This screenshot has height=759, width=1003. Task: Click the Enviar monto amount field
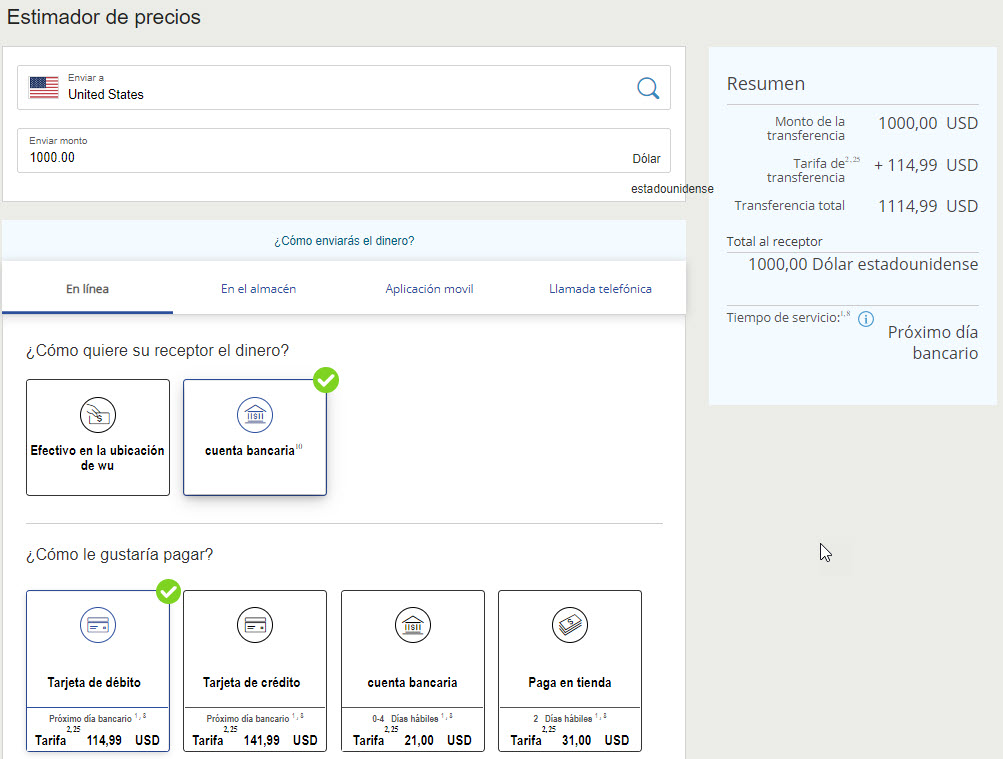tap(344, 151)
